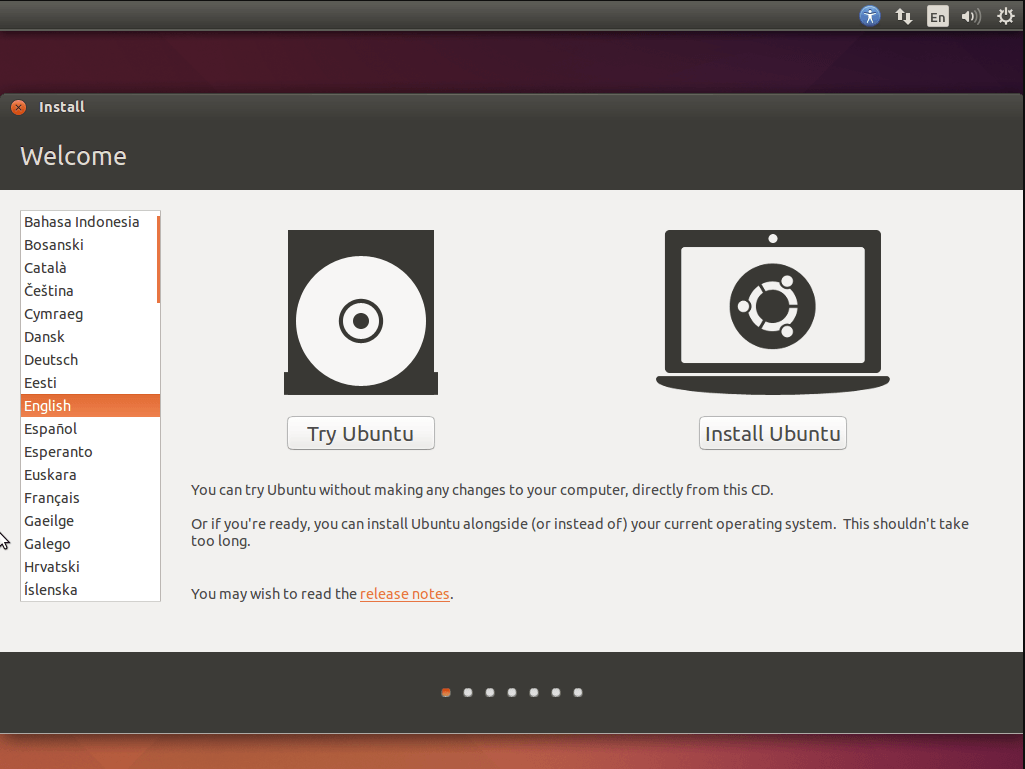Select Français in the language list
Image resolution: width=1025 pixels, height=769 pixels.
pos(88,498)
